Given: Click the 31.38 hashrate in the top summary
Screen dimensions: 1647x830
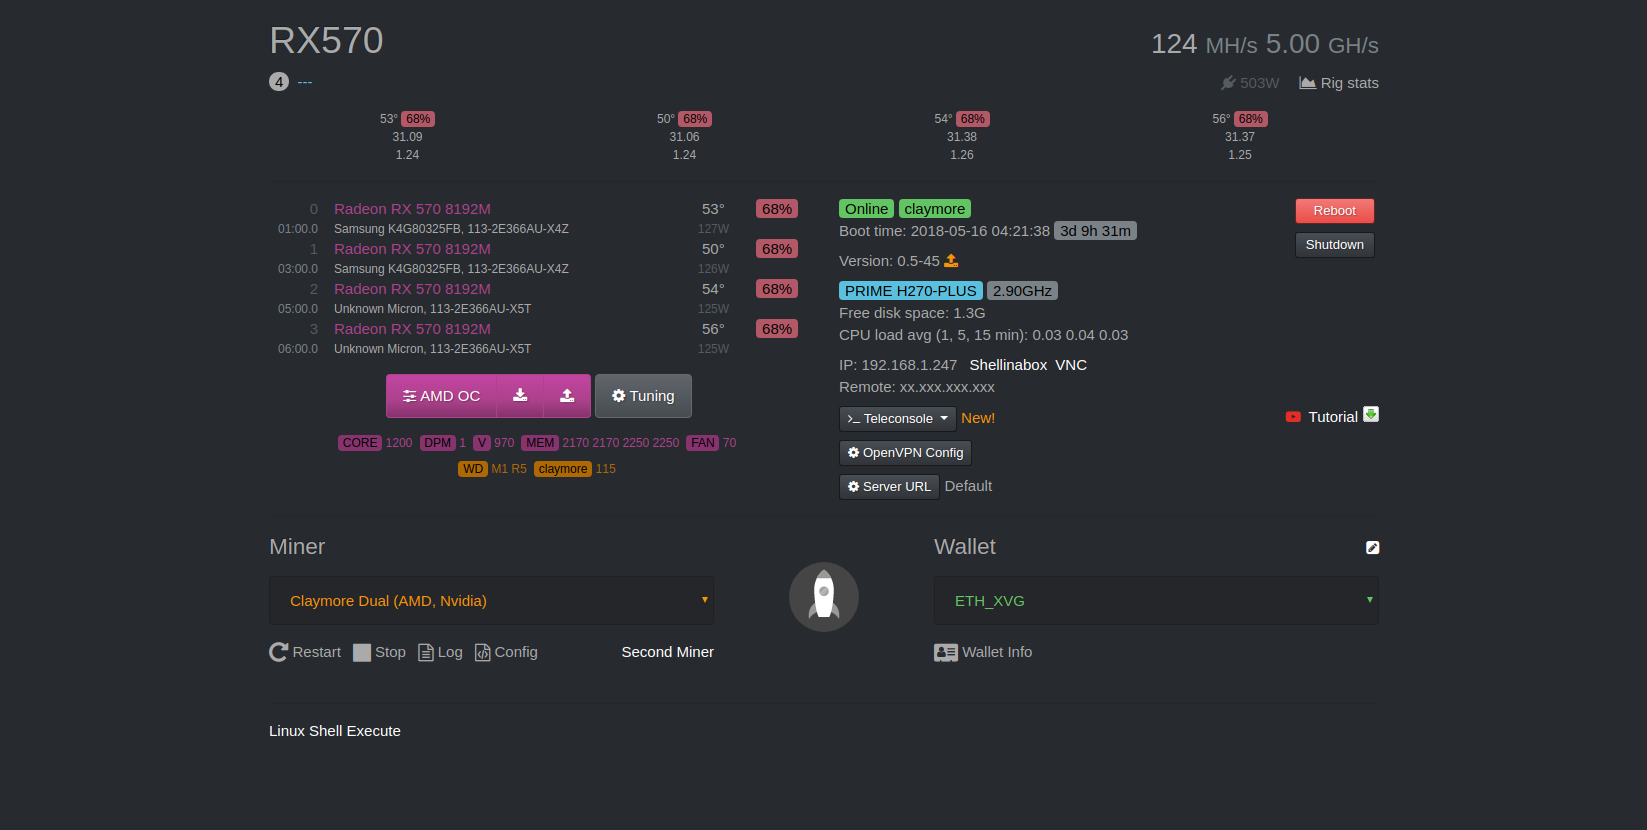Looking at the screenshot, I should tap(962, 137).
